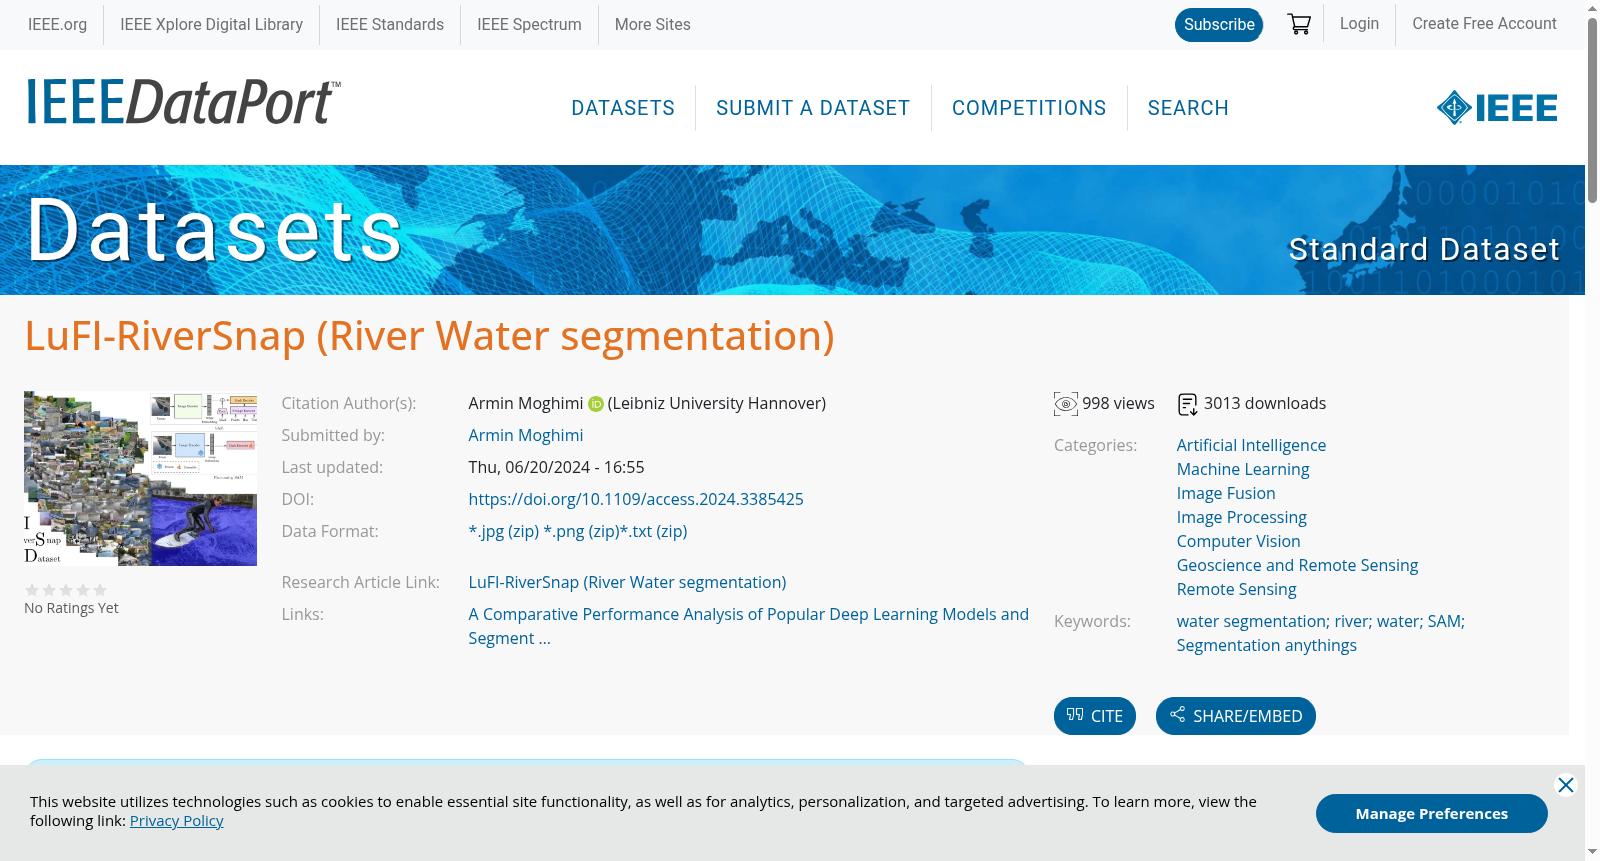Select Geoscience and Remote Sensing category
This screenshot has width=1600, height=861.
(1297, 565)
